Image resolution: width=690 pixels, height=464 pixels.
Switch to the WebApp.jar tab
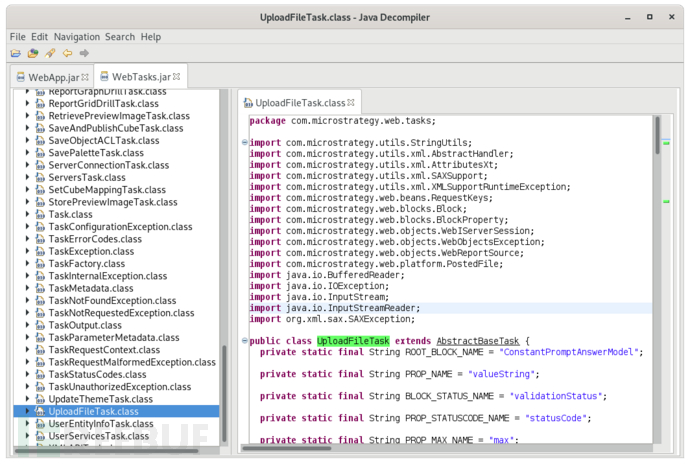(x=53, y=77)
